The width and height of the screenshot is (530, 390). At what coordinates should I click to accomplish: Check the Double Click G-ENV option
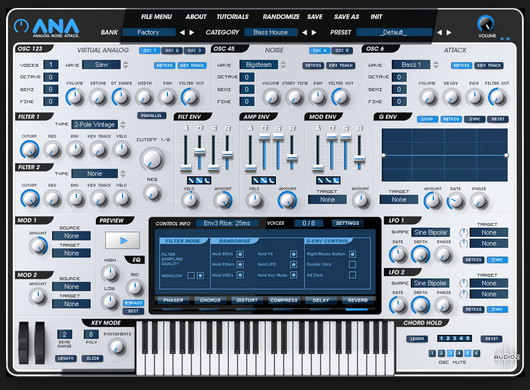click(x=352, y=264)
